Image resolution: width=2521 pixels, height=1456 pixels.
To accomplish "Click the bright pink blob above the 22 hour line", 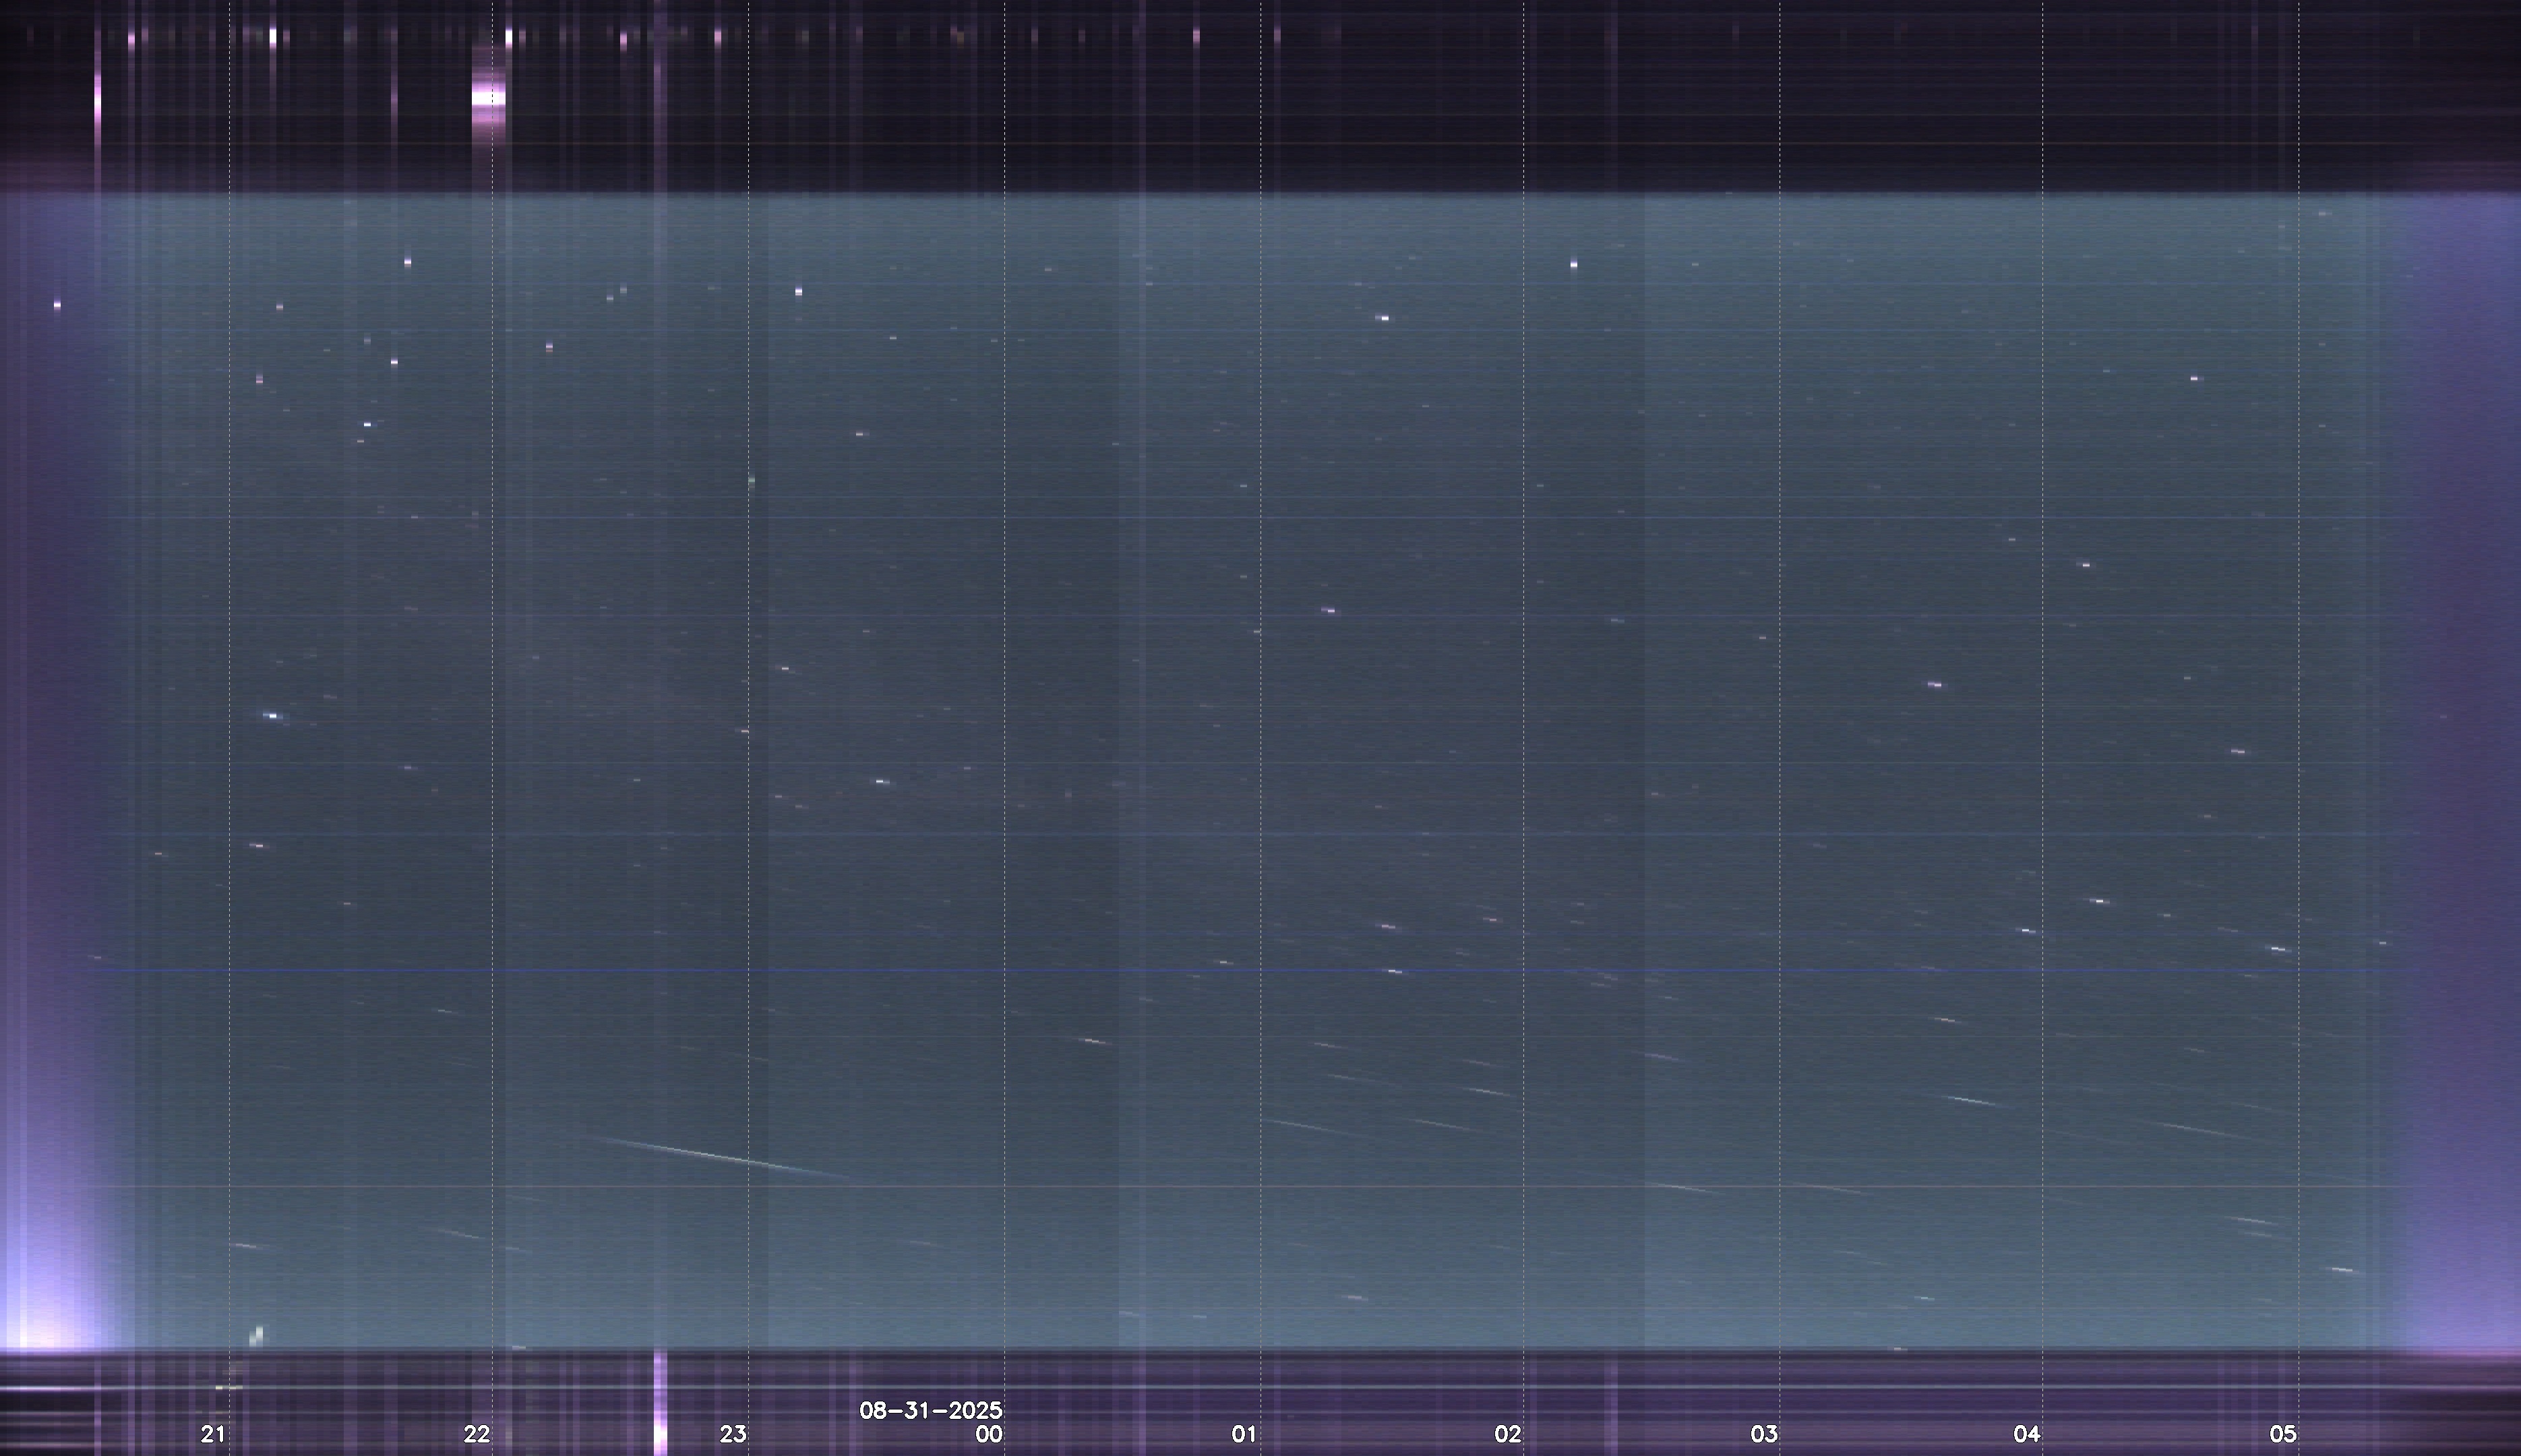I will (488, 98).
